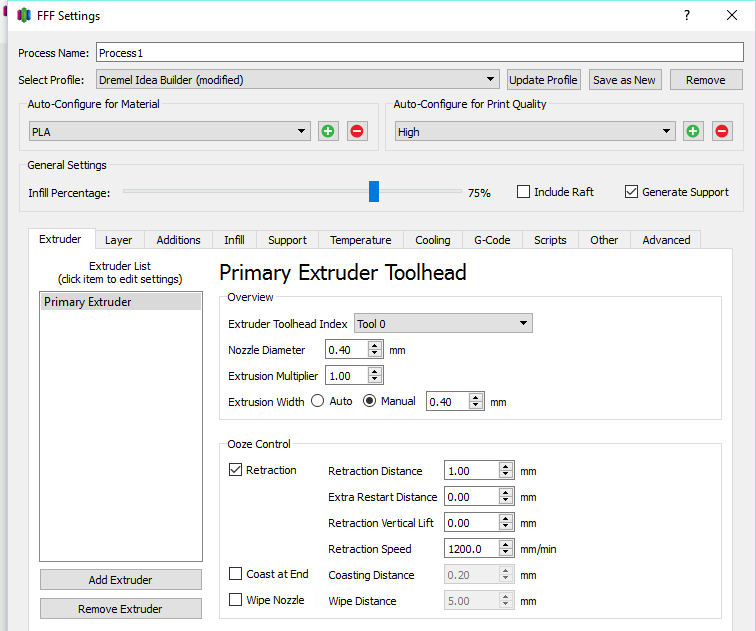
Task: Enable the Wipe Nozzle checkbox
Action: pyautogui.click(x=236, y=600)
